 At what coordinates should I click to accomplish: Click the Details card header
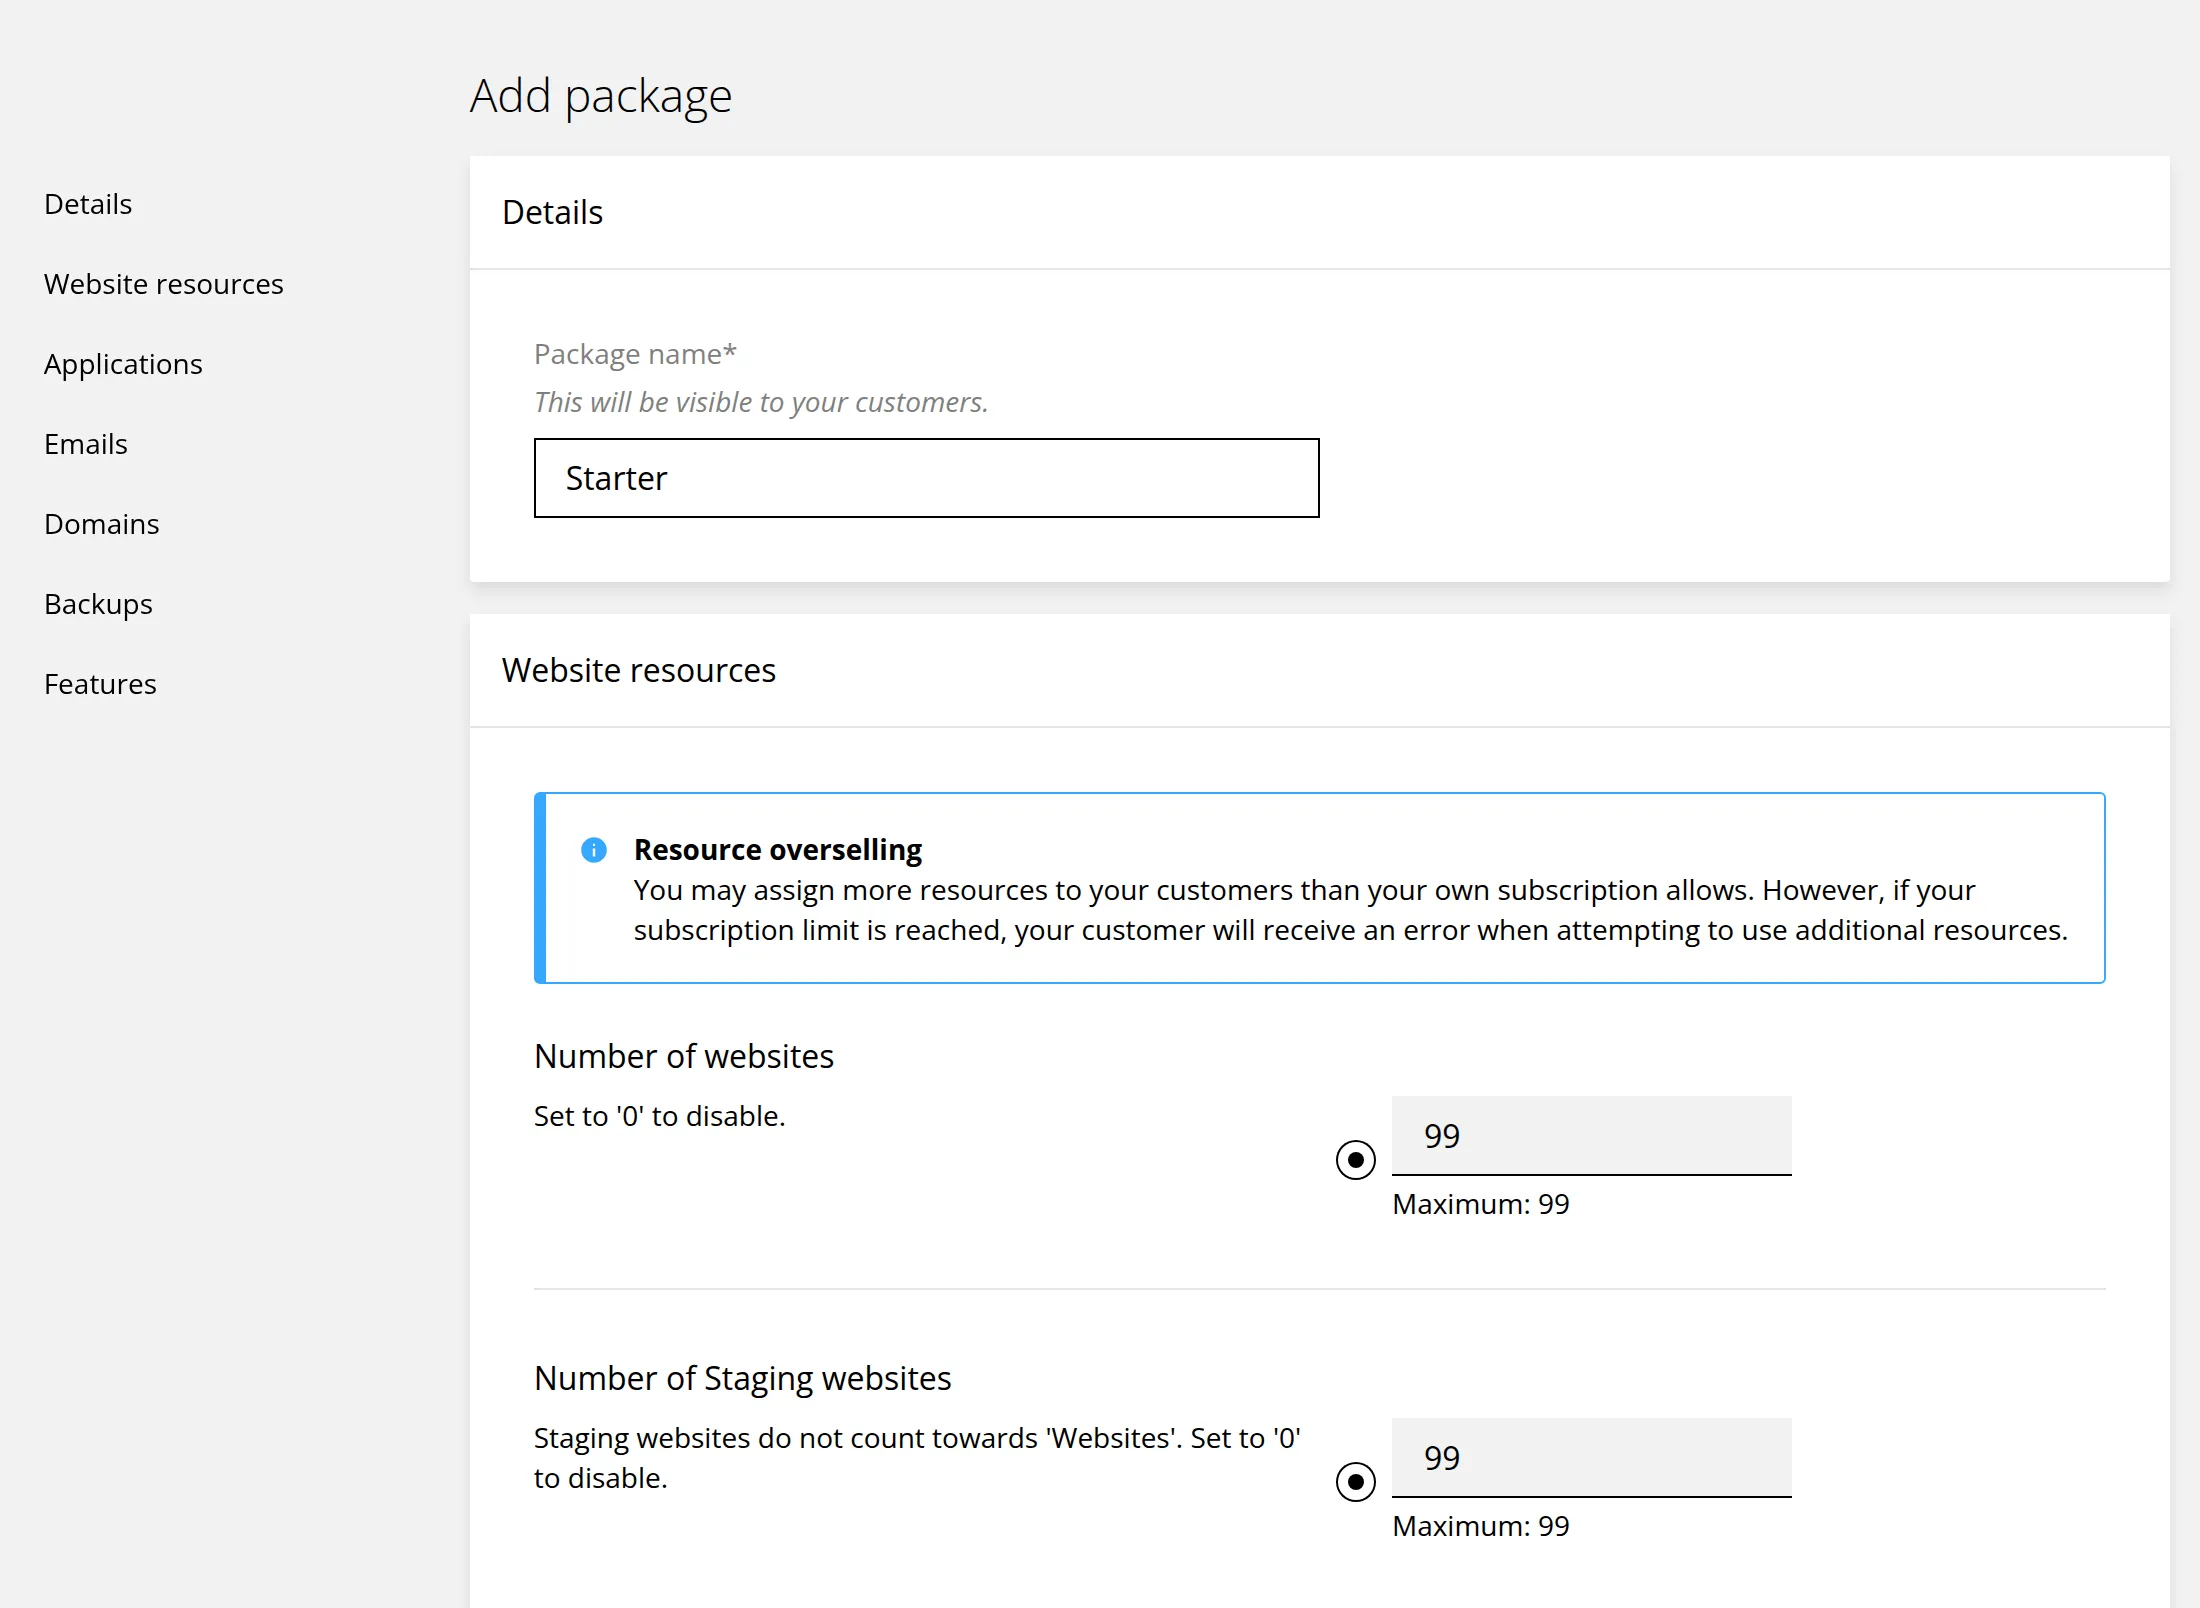(1320, 212)
